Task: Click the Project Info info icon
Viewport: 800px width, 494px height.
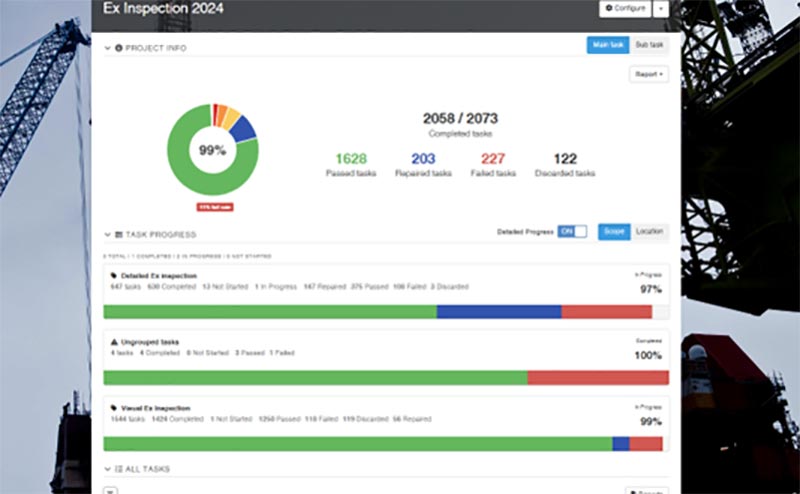Action: (x=119, y=47)
